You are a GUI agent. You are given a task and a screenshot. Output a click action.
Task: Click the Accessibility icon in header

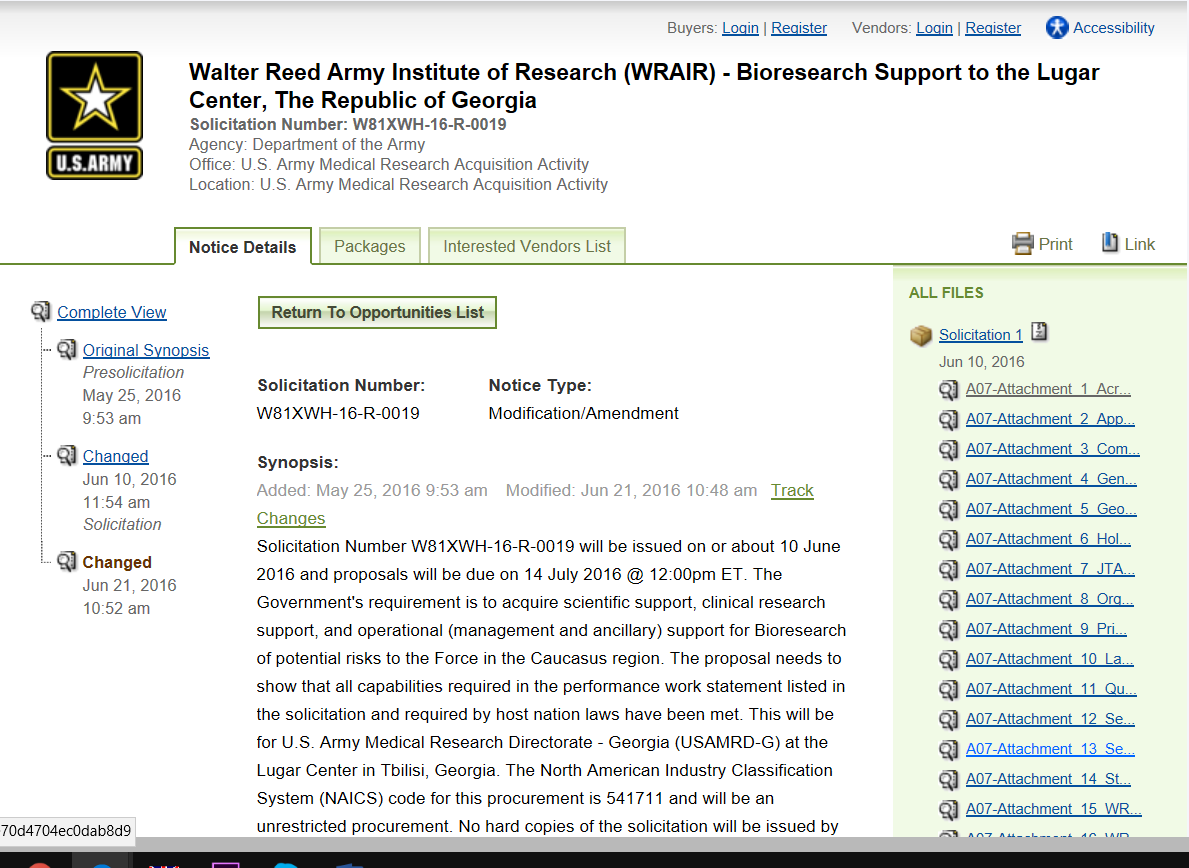tap(1057, 28)
